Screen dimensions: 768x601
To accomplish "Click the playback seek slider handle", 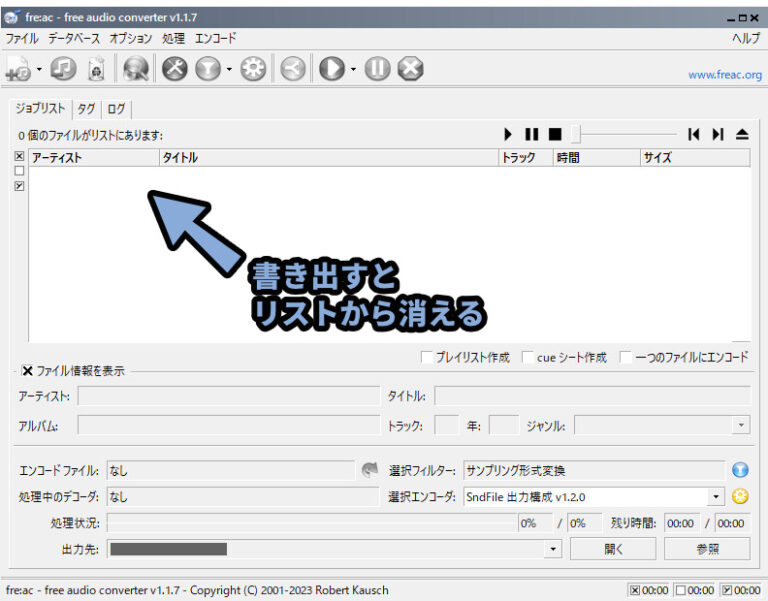I will (576, 133).
